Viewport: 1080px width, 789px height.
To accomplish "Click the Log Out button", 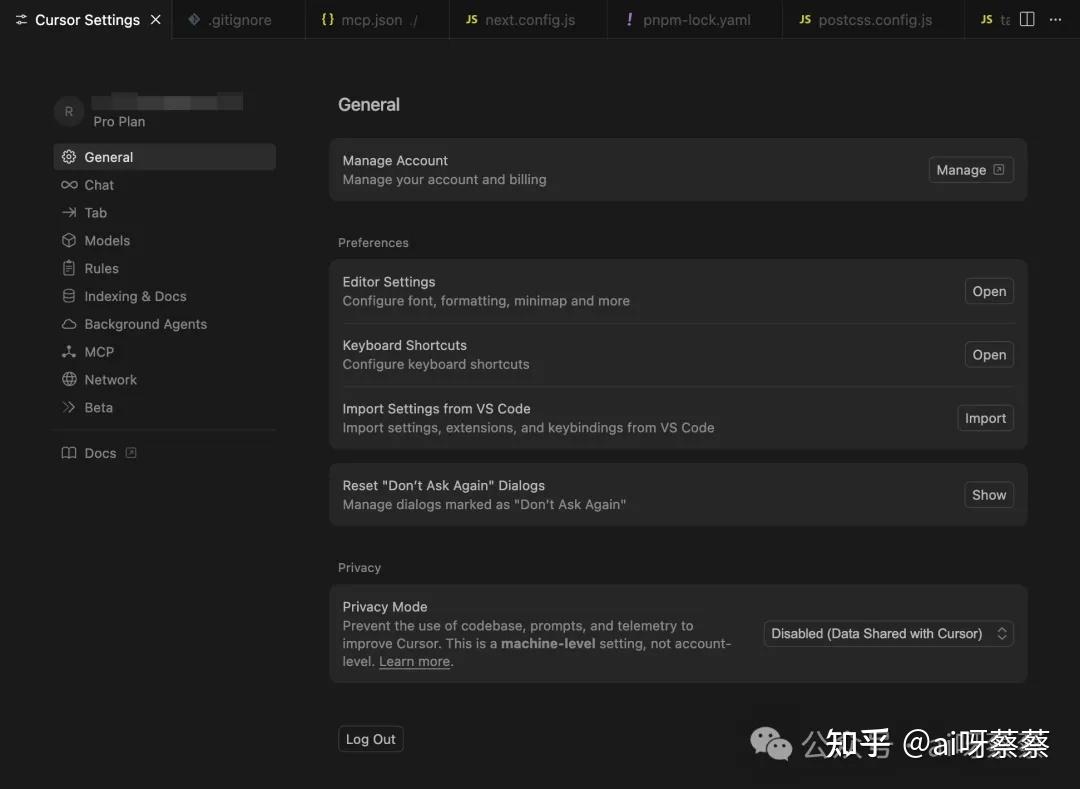I will 370,738.
